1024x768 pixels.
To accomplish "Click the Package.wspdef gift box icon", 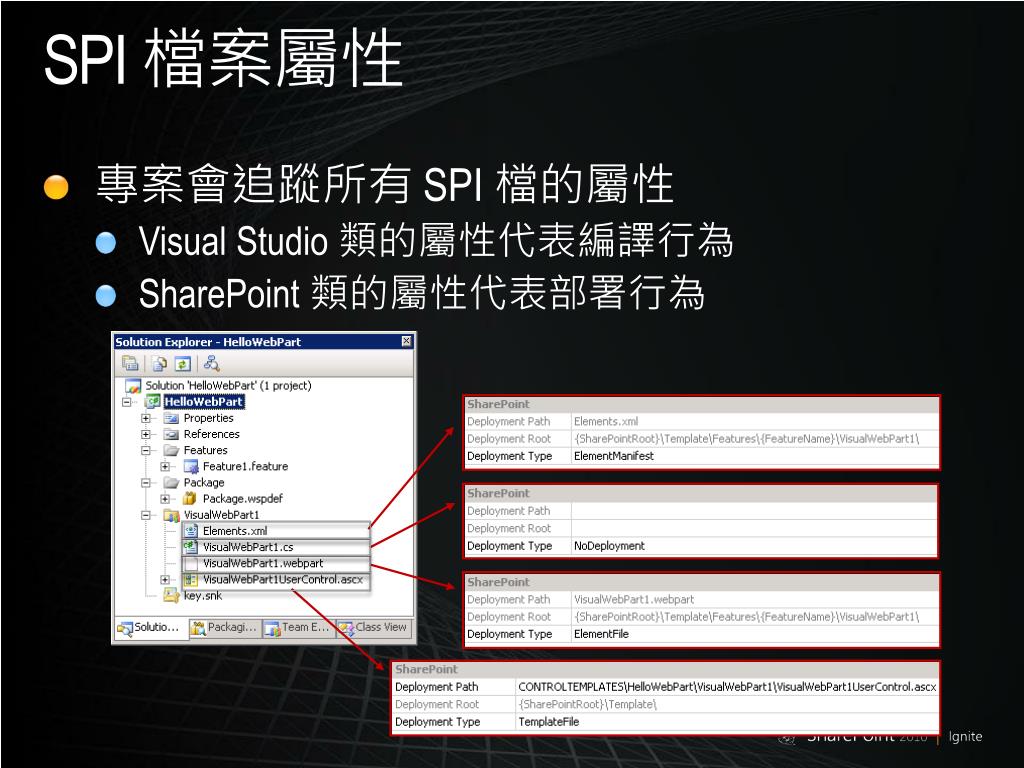I will pyautogui.click(x=190, y=498).
